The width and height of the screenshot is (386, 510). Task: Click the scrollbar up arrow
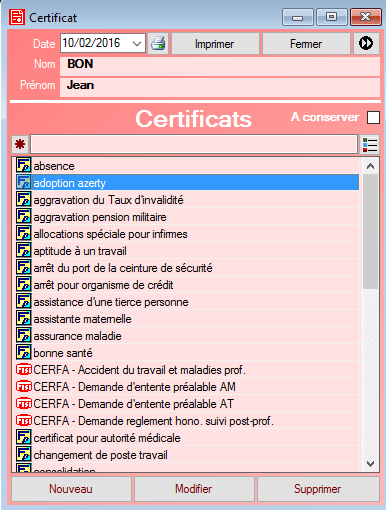pyautogui.click(x=370, y=166)
